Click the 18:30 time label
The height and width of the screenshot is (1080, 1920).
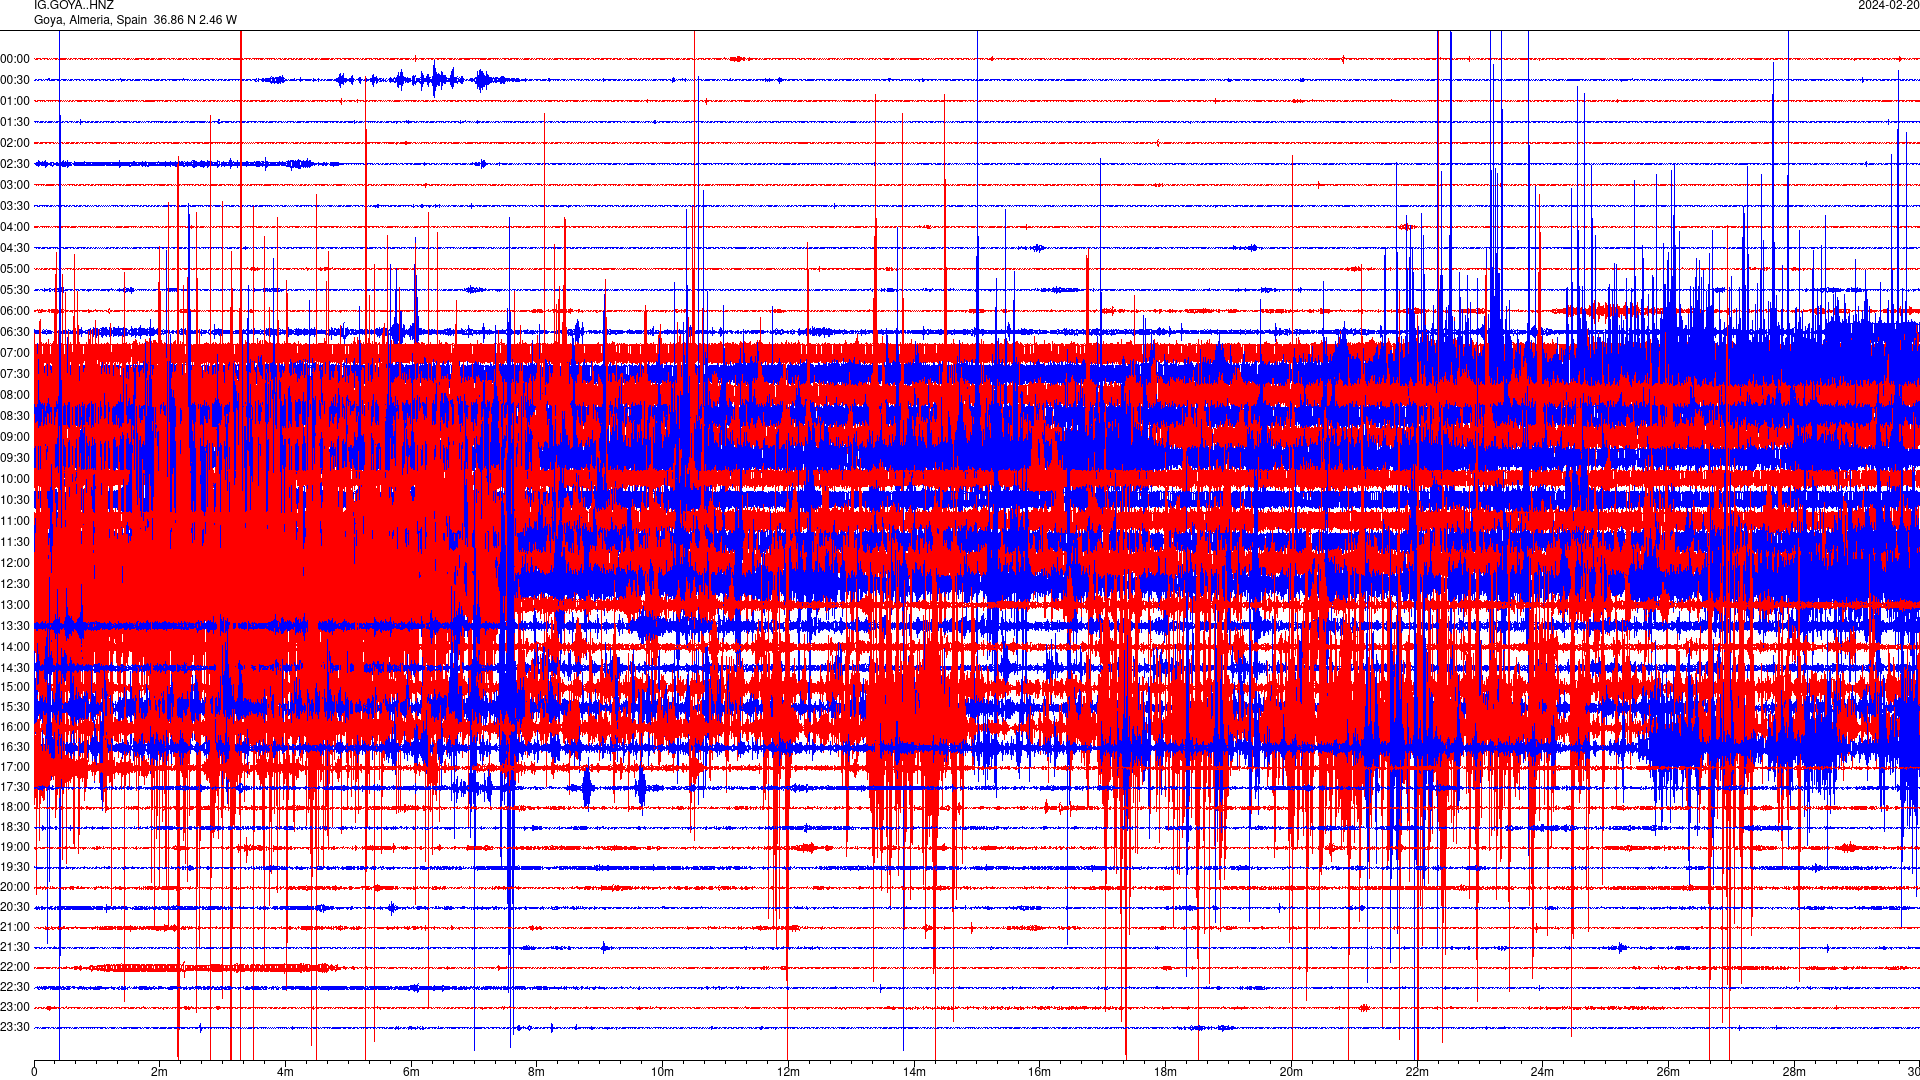point(15,827)
